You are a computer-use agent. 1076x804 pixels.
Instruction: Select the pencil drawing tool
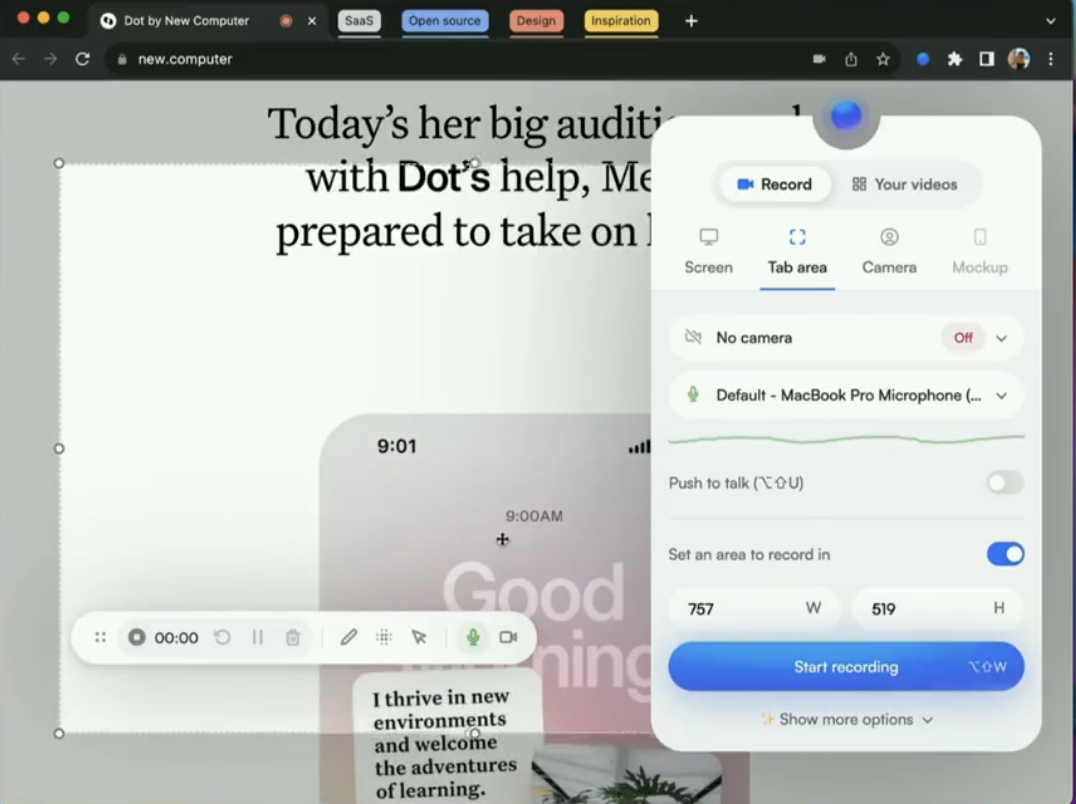pos(349,637)
